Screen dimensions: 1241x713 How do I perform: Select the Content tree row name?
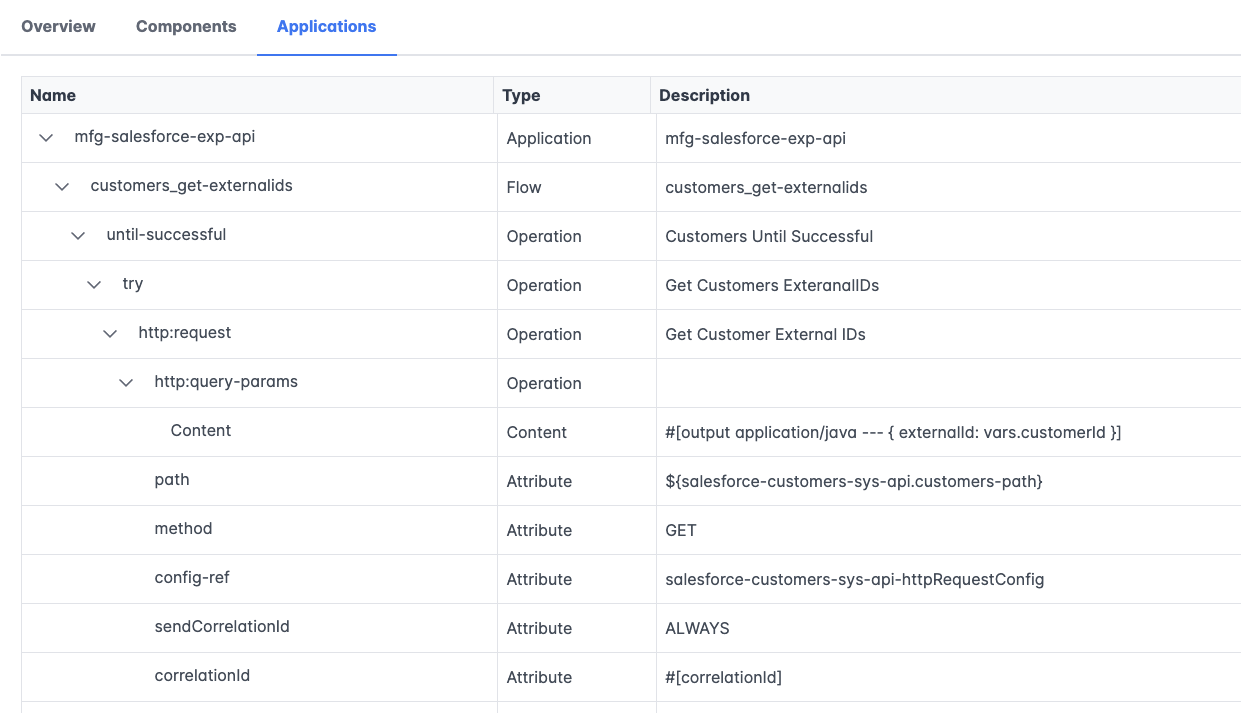click(x=201, y=430)
